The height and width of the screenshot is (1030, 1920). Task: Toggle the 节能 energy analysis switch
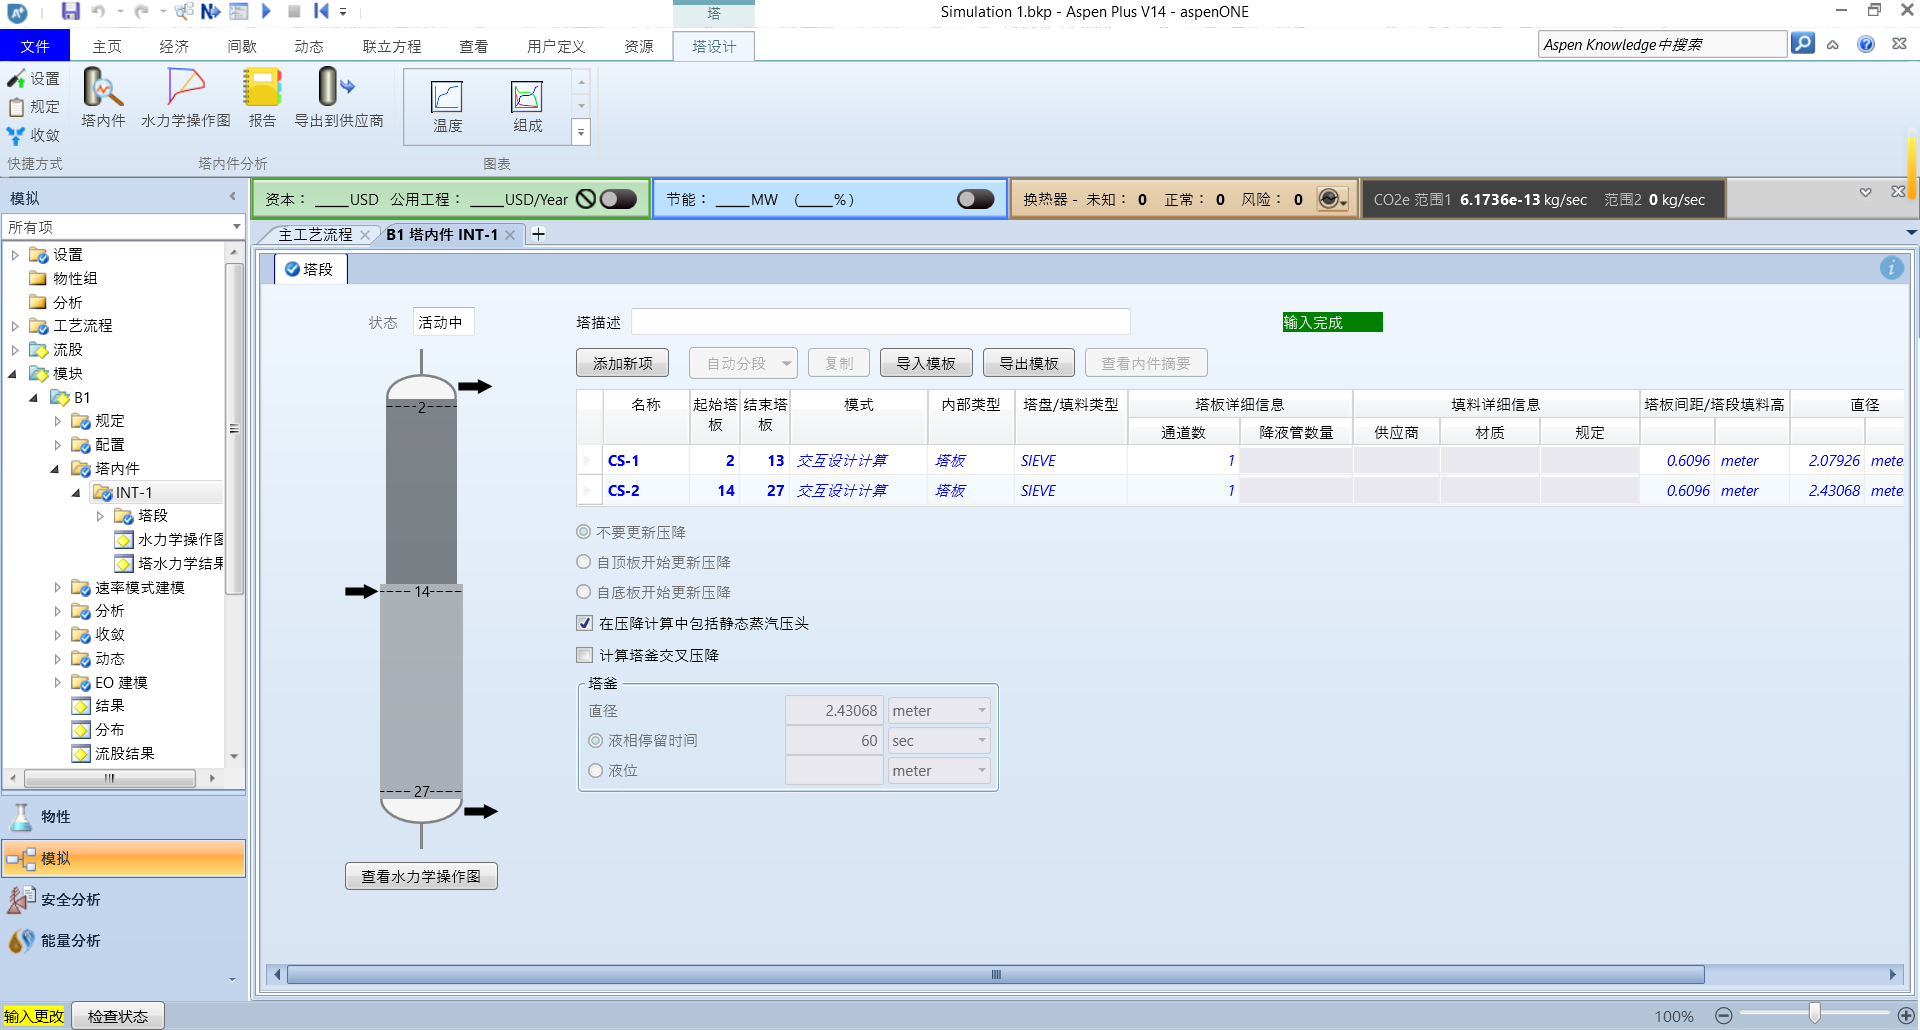(x=975, y=199)
